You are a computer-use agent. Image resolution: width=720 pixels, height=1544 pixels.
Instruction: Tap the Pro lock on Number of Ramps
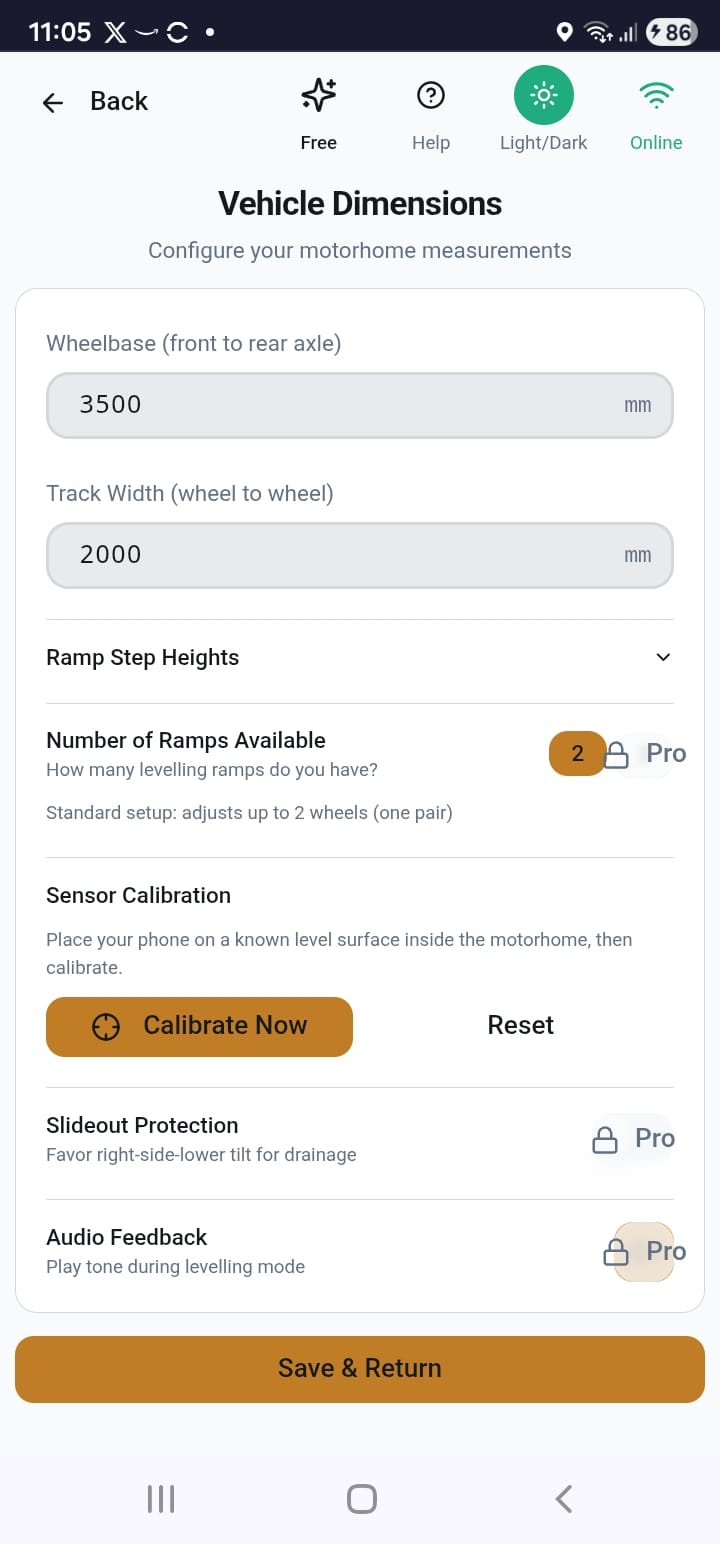click(x=619, y=753)
